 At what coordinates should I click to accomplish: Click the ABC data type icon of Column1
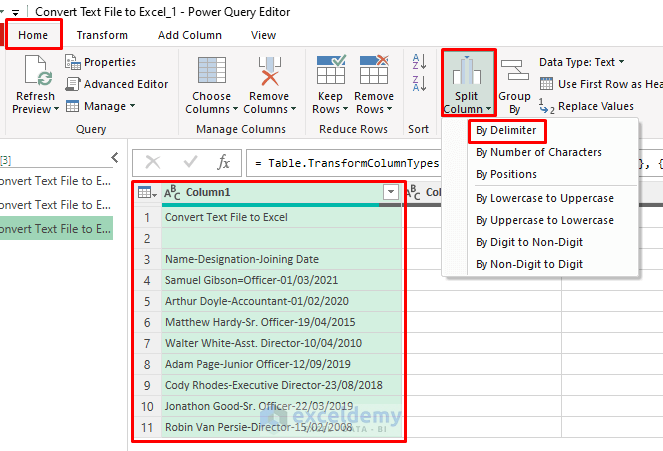coord(172,192)
